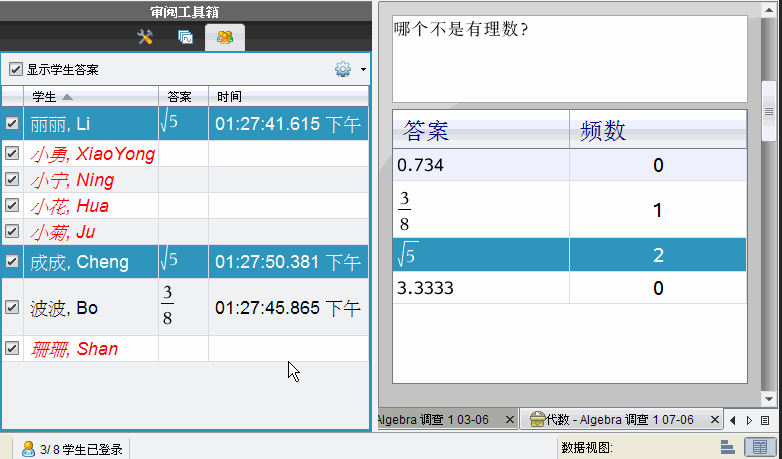Open the dropdown arrow next to gear
Image resolution: width=782 pixels, height=459 pixels.
(x=363, y=70)
